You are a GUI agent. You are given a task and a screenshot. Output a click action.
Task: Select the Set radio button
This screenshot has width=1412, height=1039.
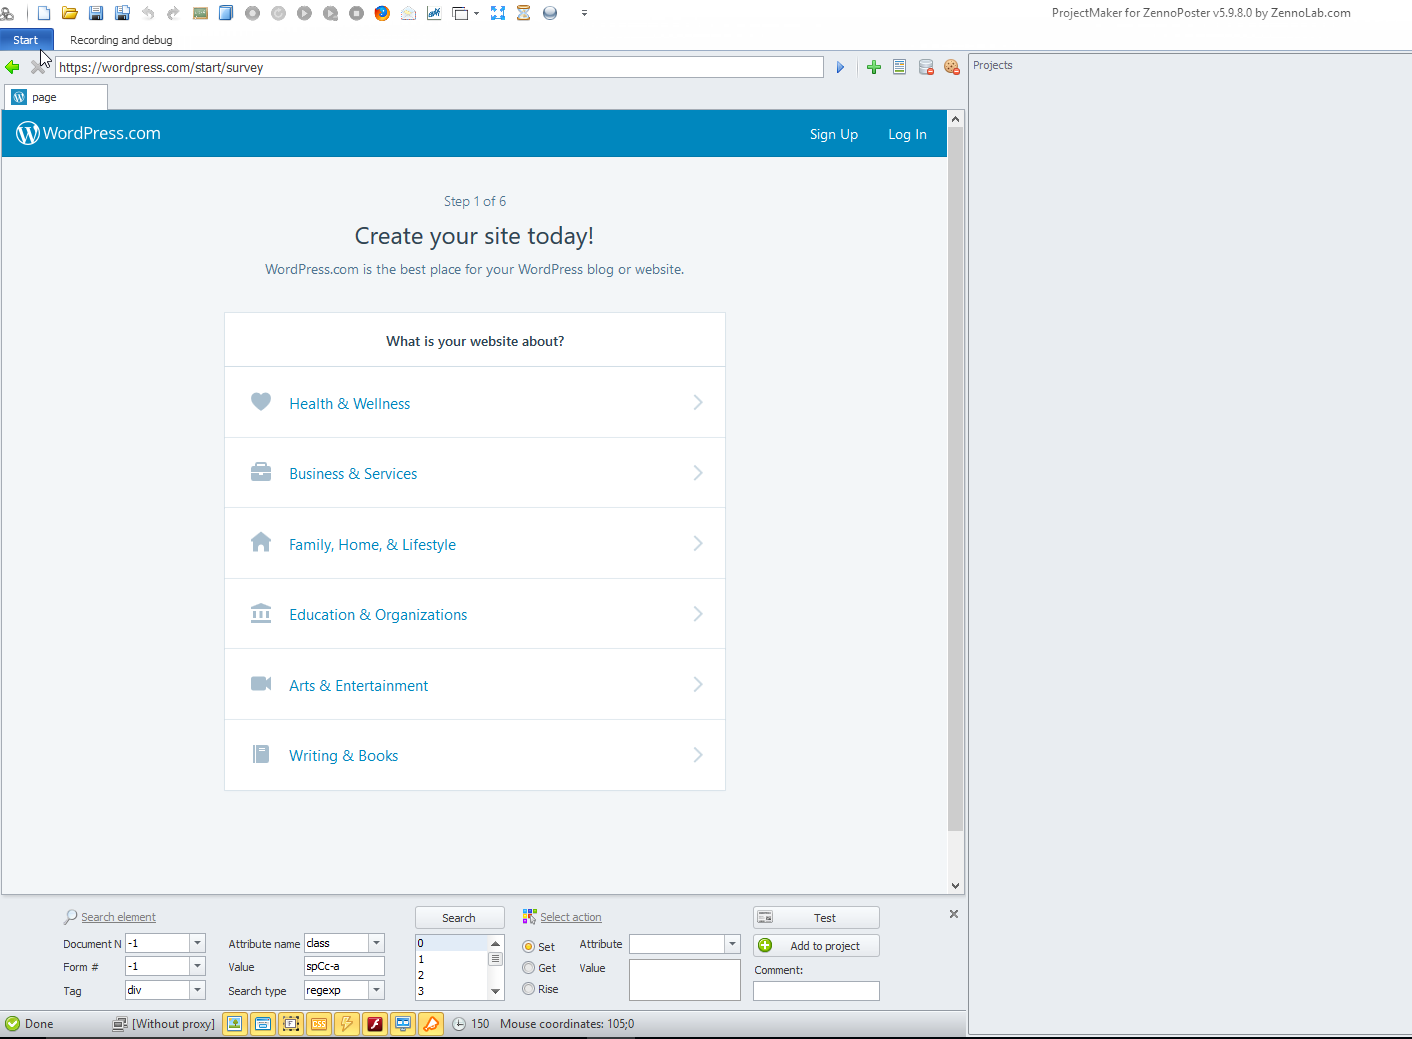[529, 947]
